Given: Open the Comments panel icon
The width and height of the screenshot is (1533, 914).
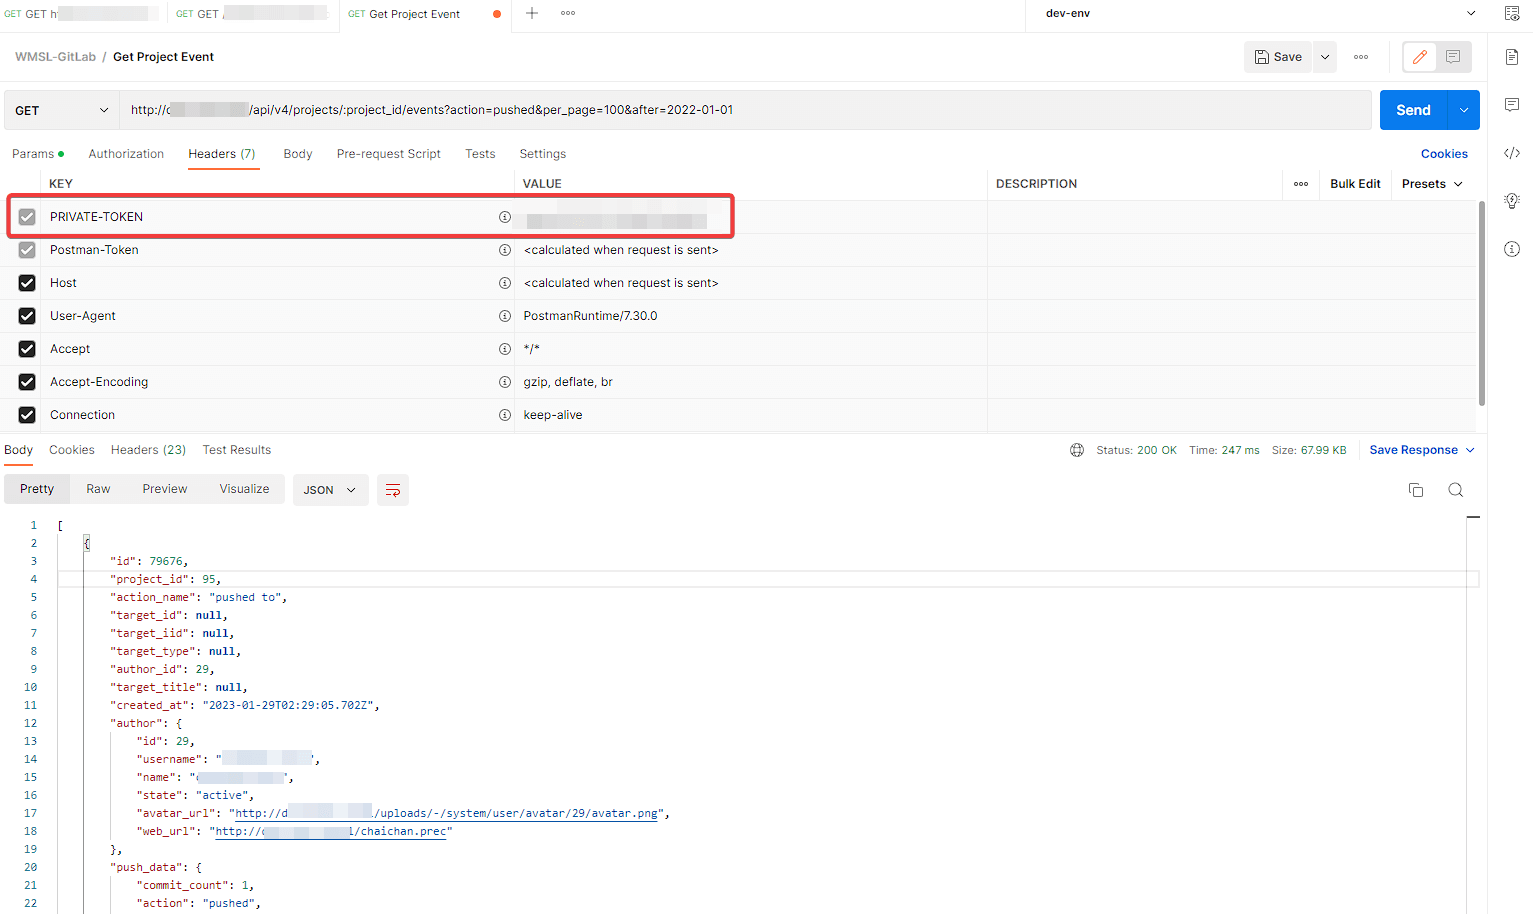Looking at the screenshot, I should [1512, 104].
